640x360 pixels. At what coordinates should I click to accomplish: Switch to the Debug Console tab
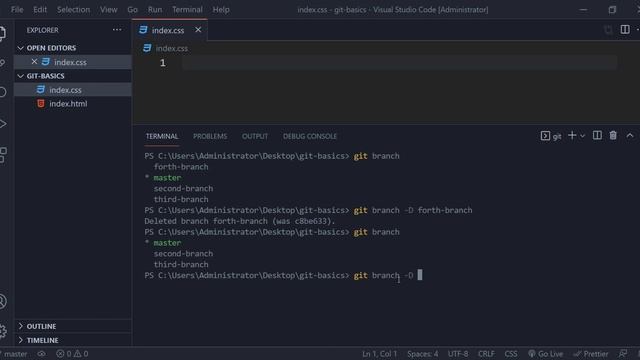tap(310, 136)
